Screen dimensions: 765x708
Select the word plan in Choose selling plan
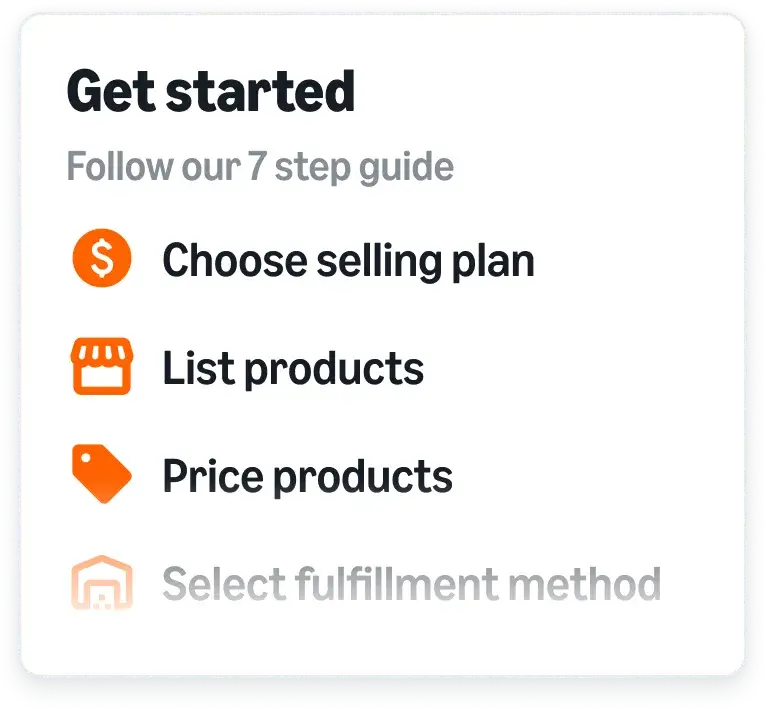pyautogui.click(x=493, y=263)
